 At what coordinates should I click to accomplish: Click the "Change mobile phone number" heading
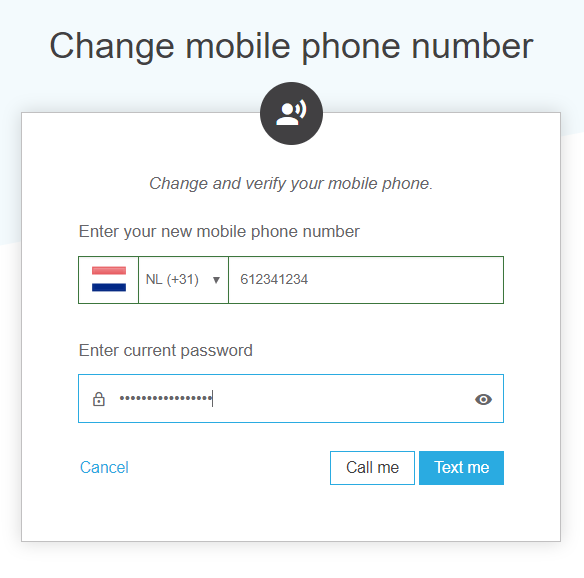pos(292,46)
